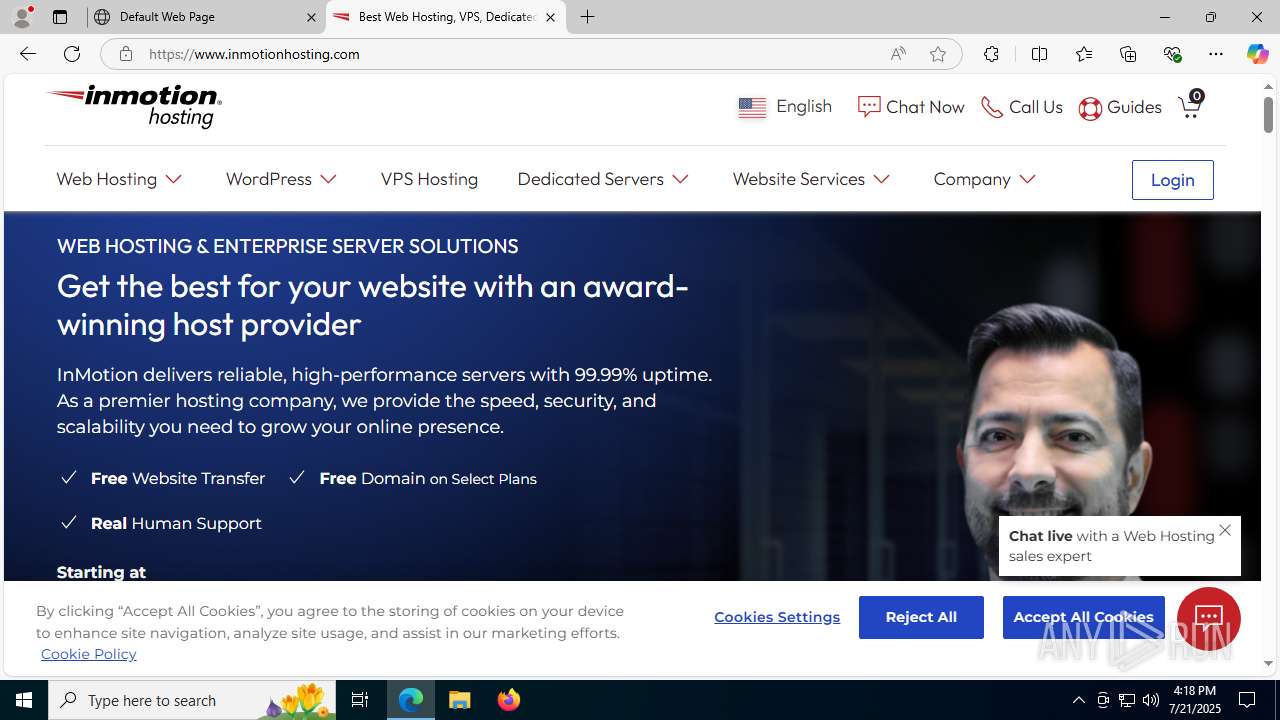The width and height of the screenshot is (1280, 720).
Task: Choose the English language selector
Action: pyautogui.click(x=785, y=107)
